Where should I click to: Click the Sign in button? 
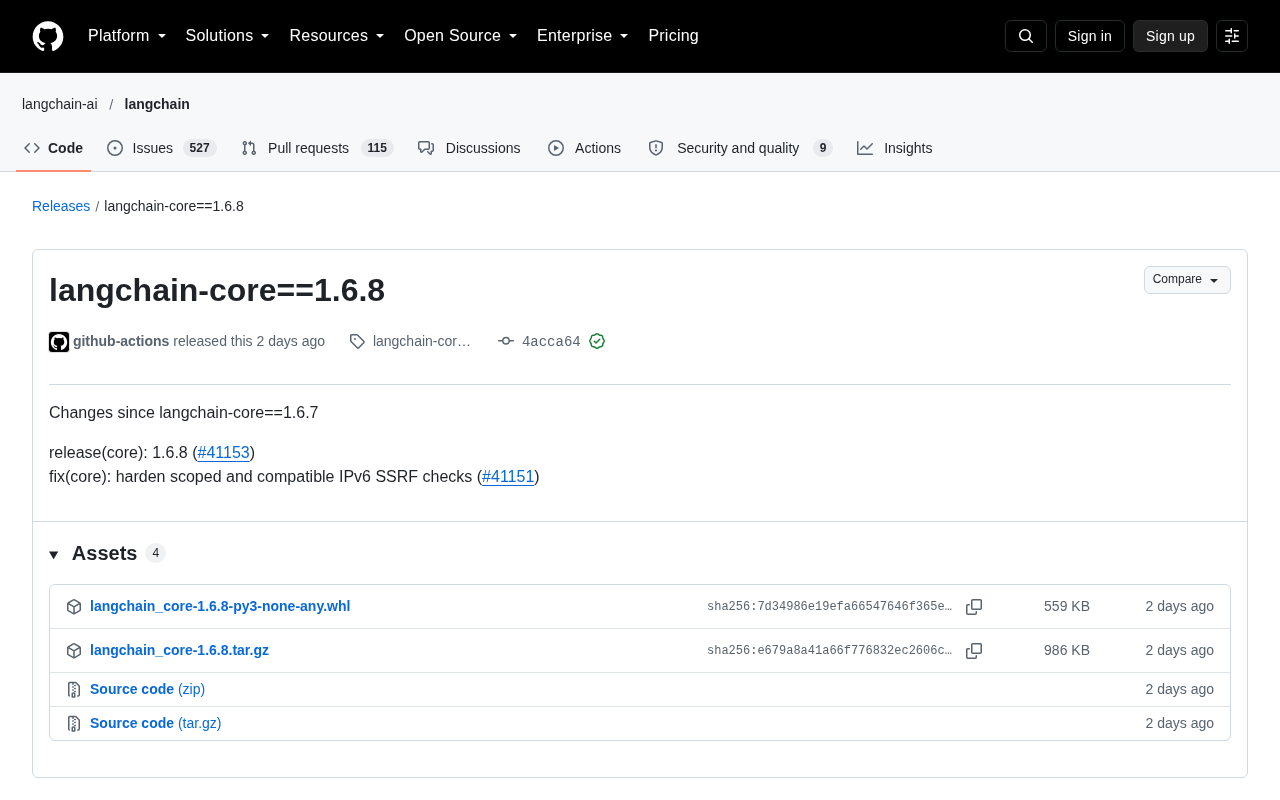coord(1090,36)
